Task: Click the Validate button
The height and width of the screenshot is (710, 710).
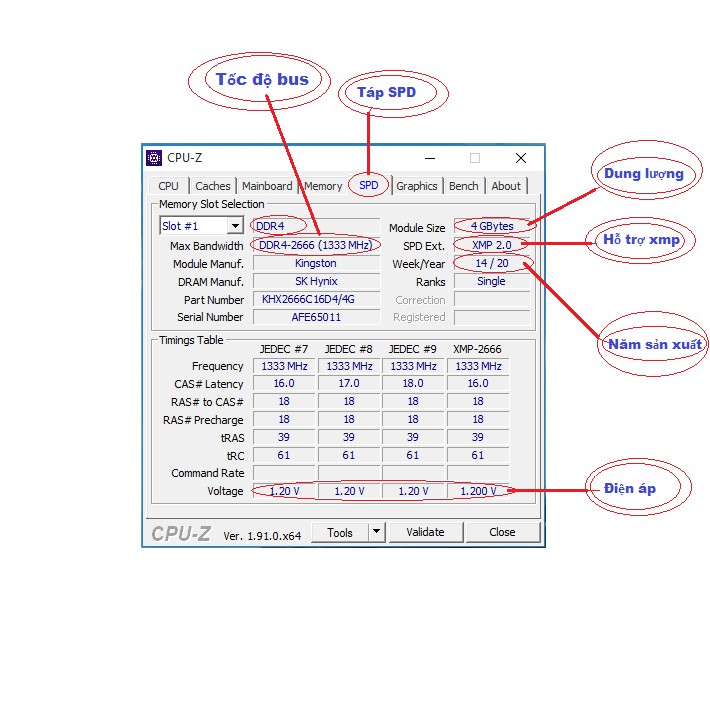Action: (x=425, y=532)
